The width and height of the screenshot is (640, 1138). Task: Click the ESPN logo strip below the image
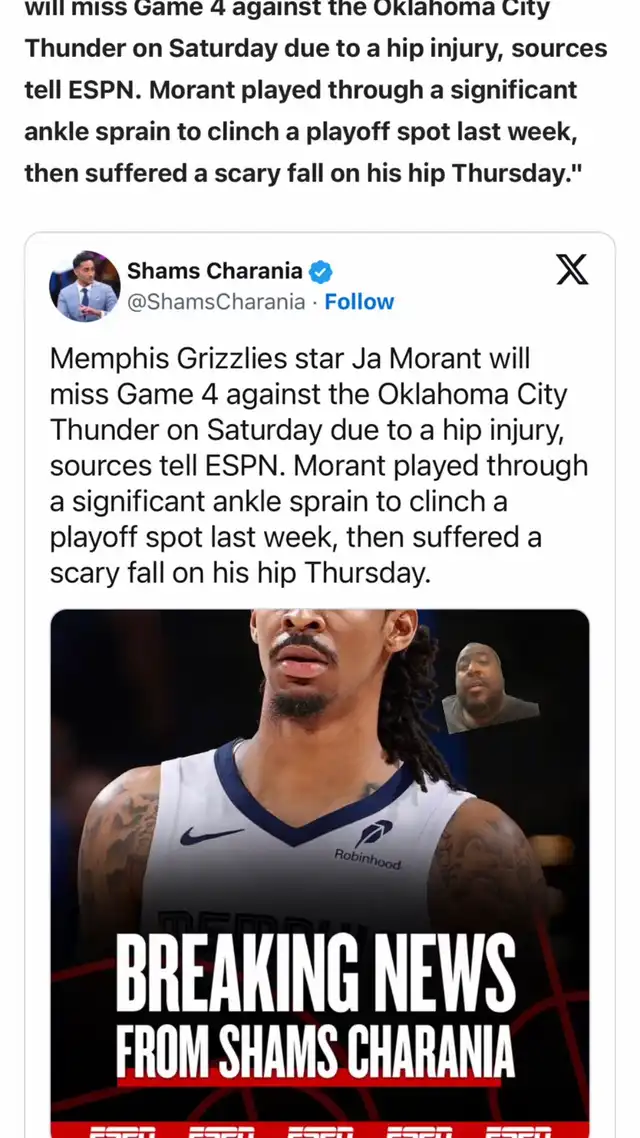[320, 1131]
